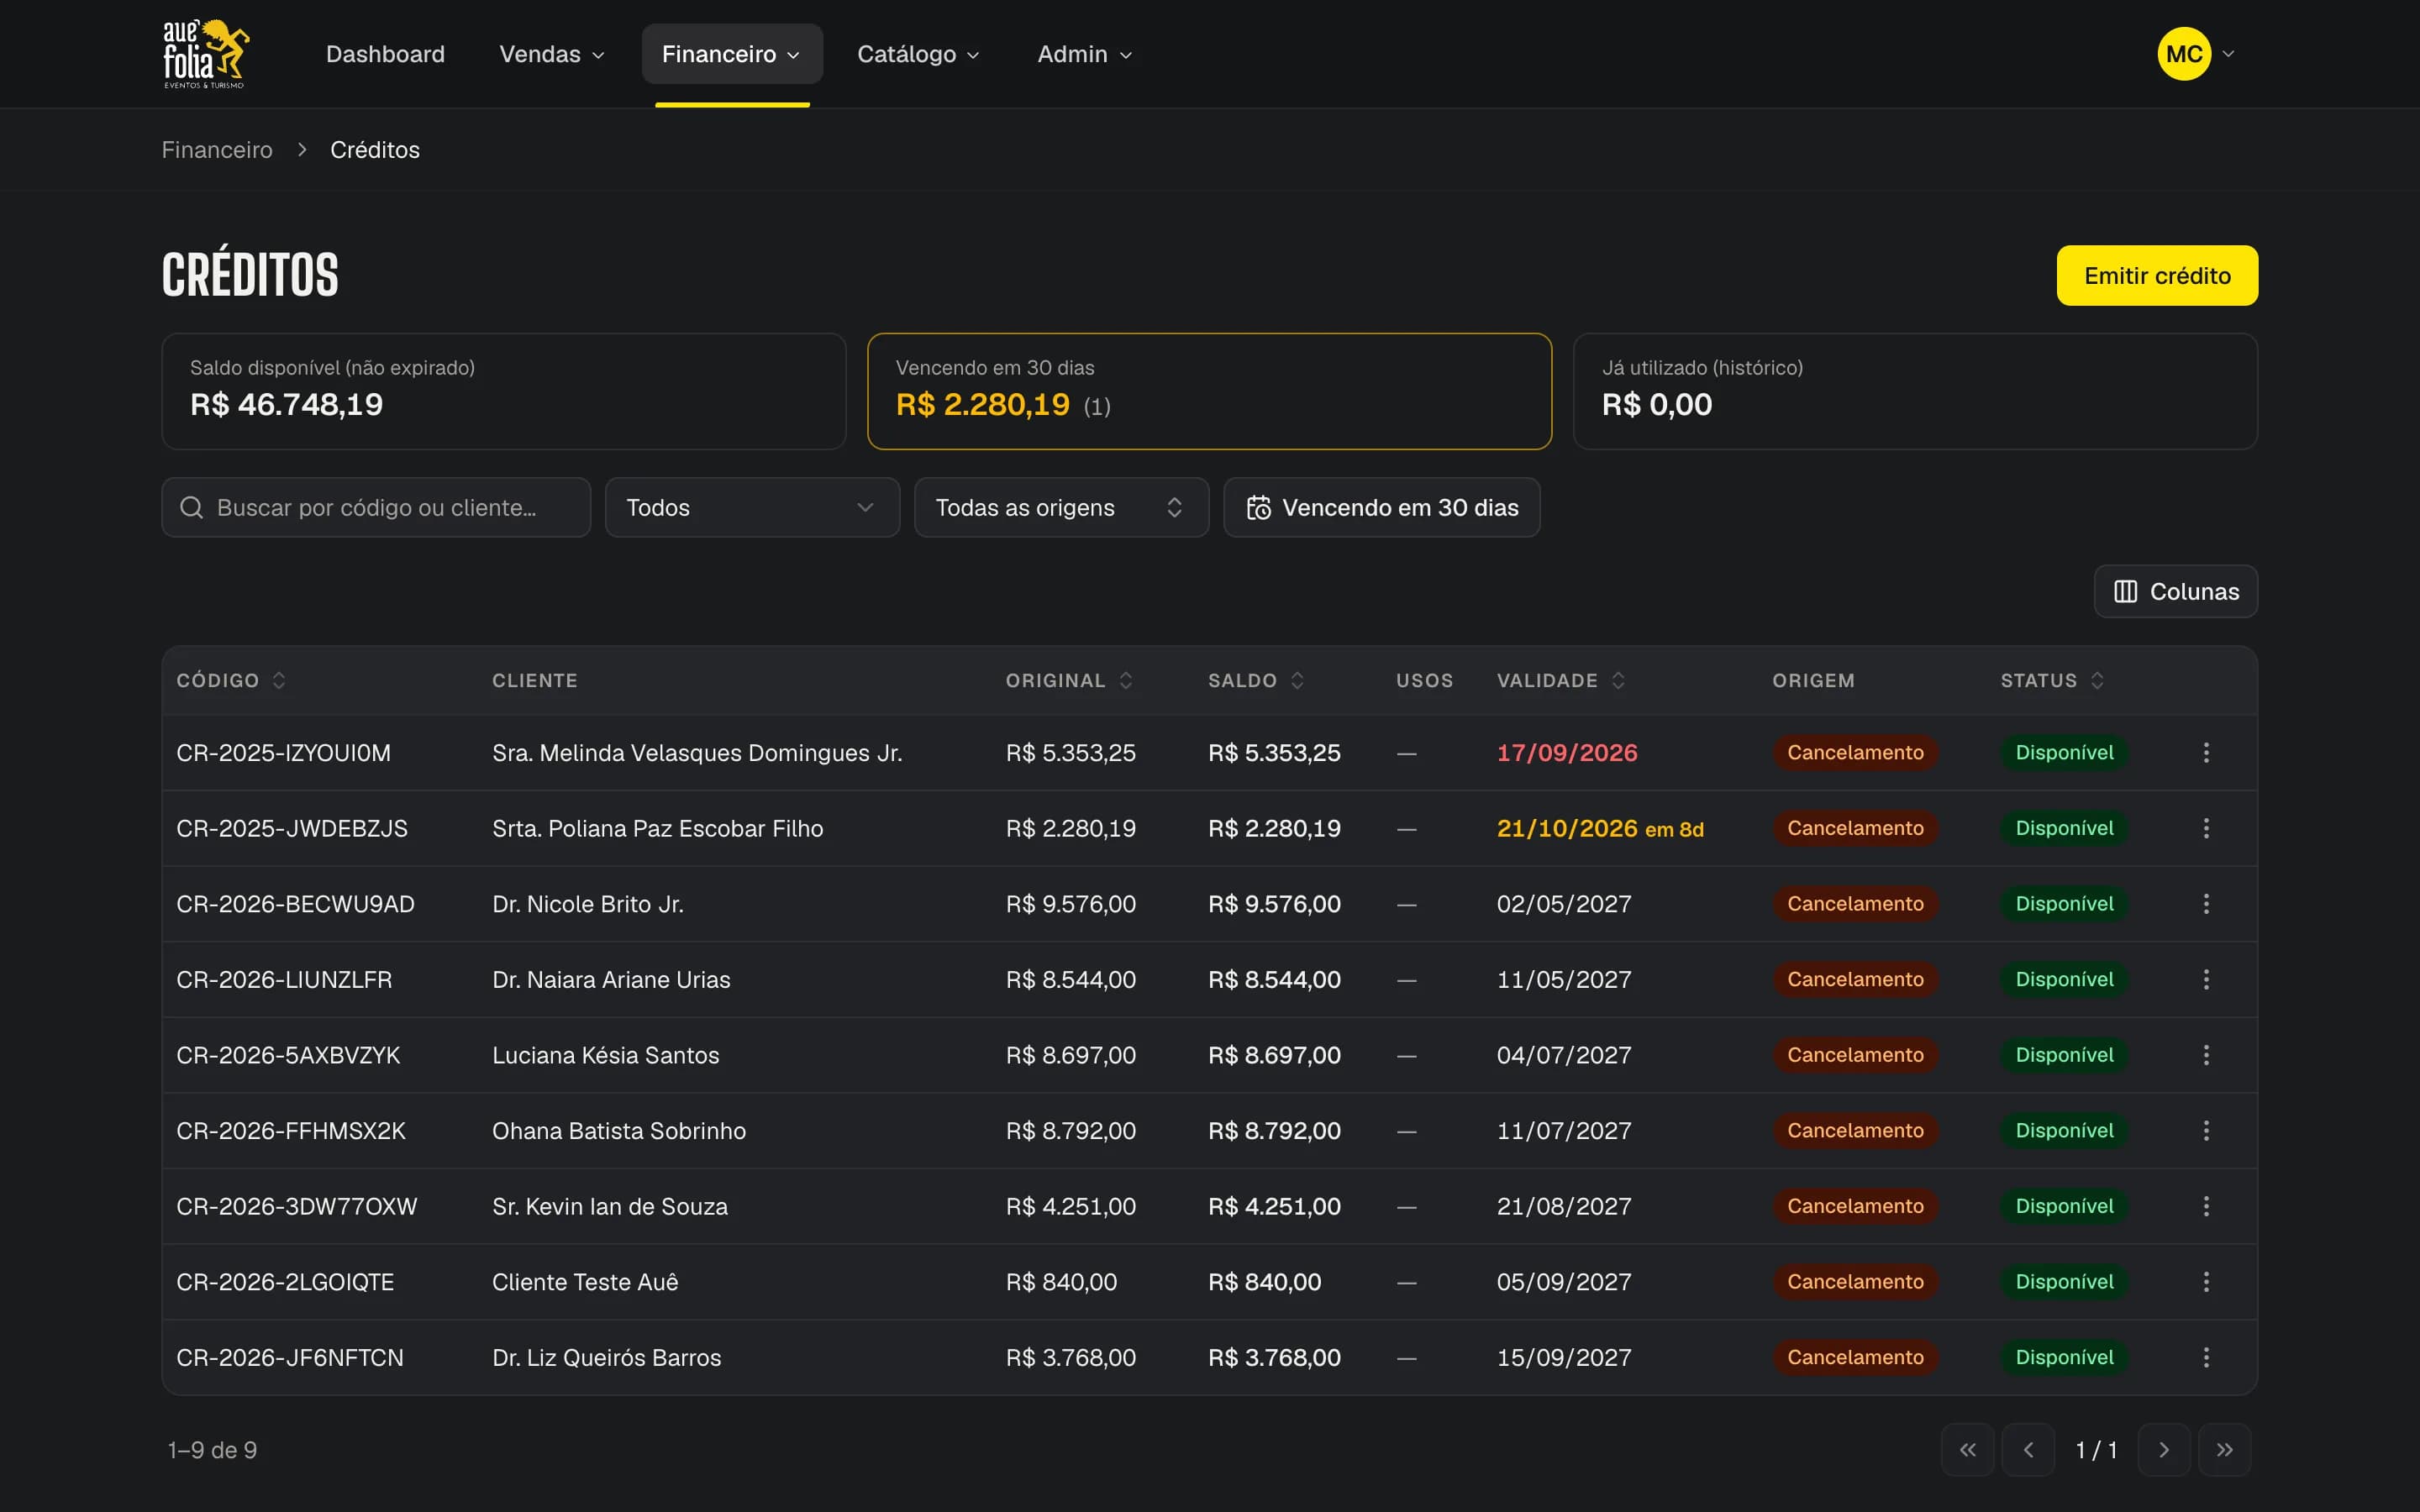The image size is (2420, 1512).
Task: Open the Todos status dropdown
Action: 752,507
